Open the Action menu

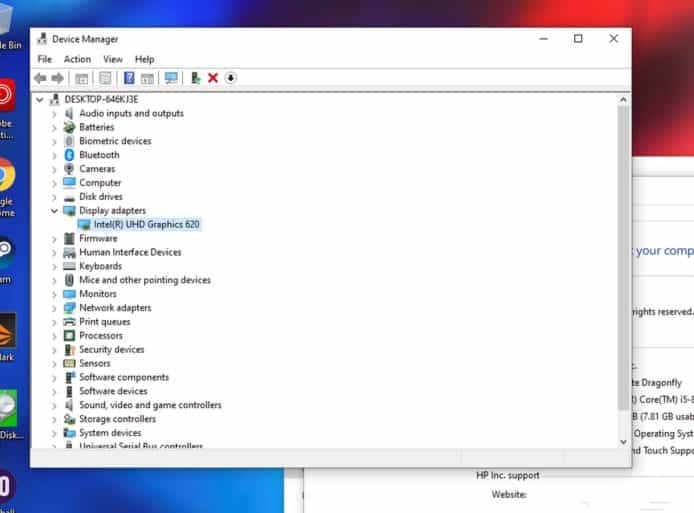[77, 59]
